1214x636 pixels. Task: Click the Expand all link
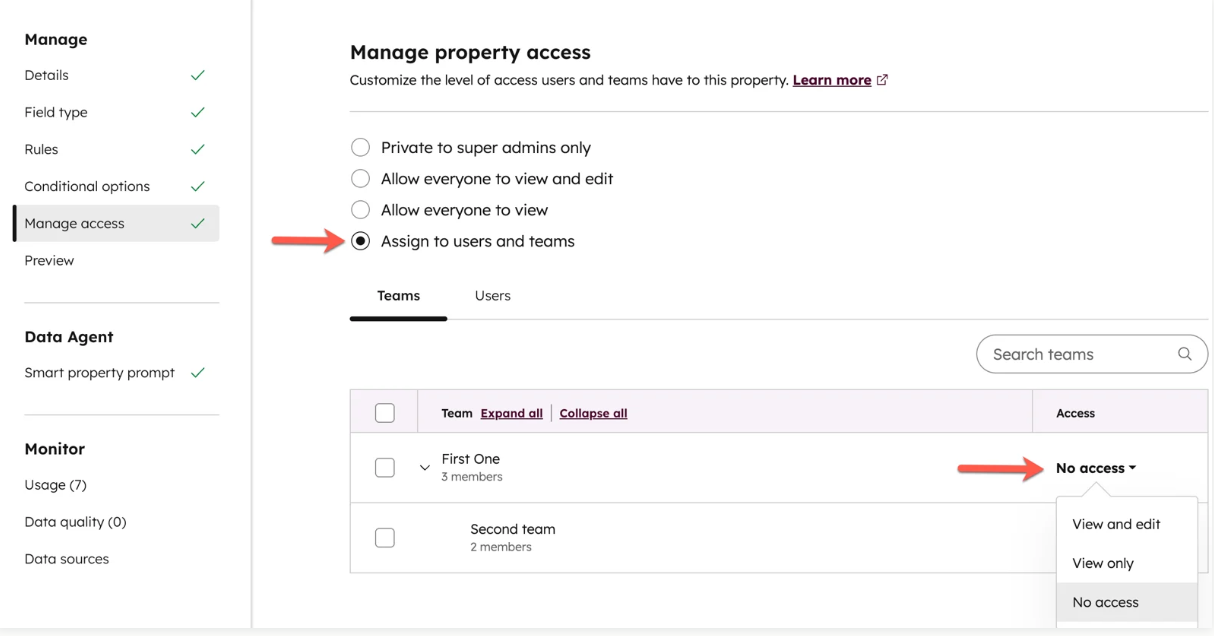click(511, 413)
